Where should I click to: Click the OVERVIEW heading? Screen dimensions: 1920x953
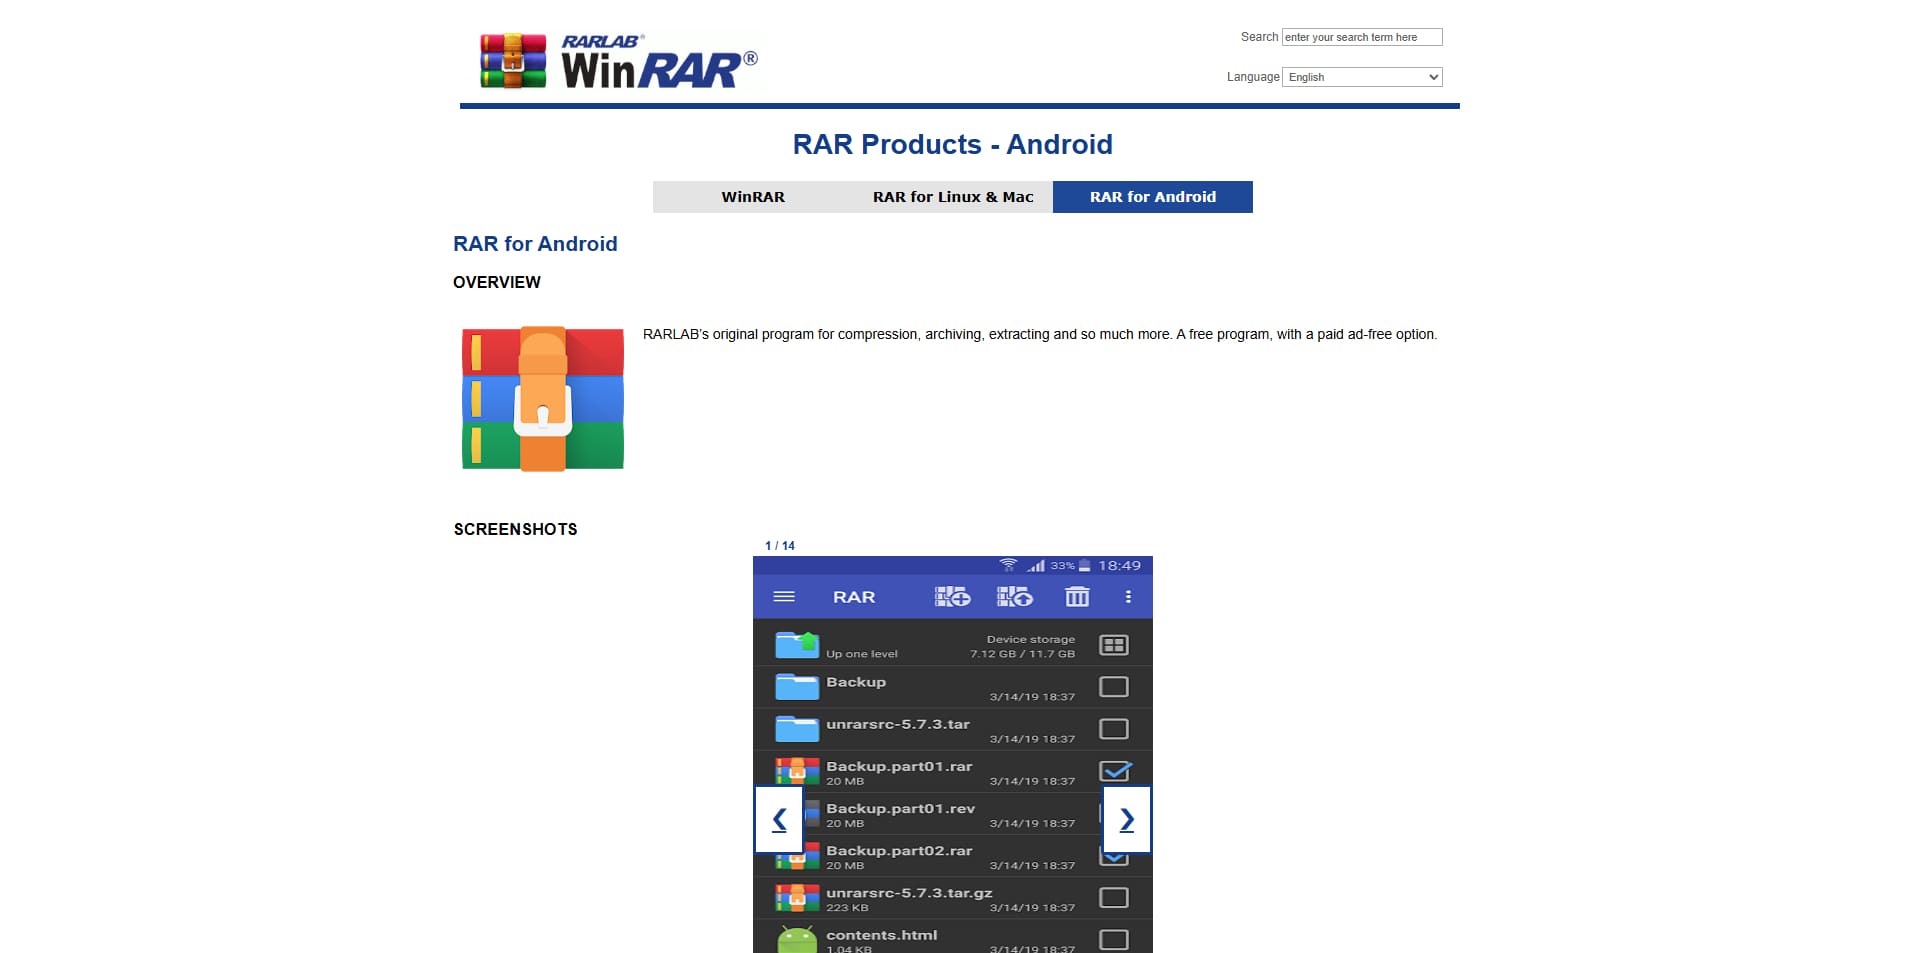497,282
